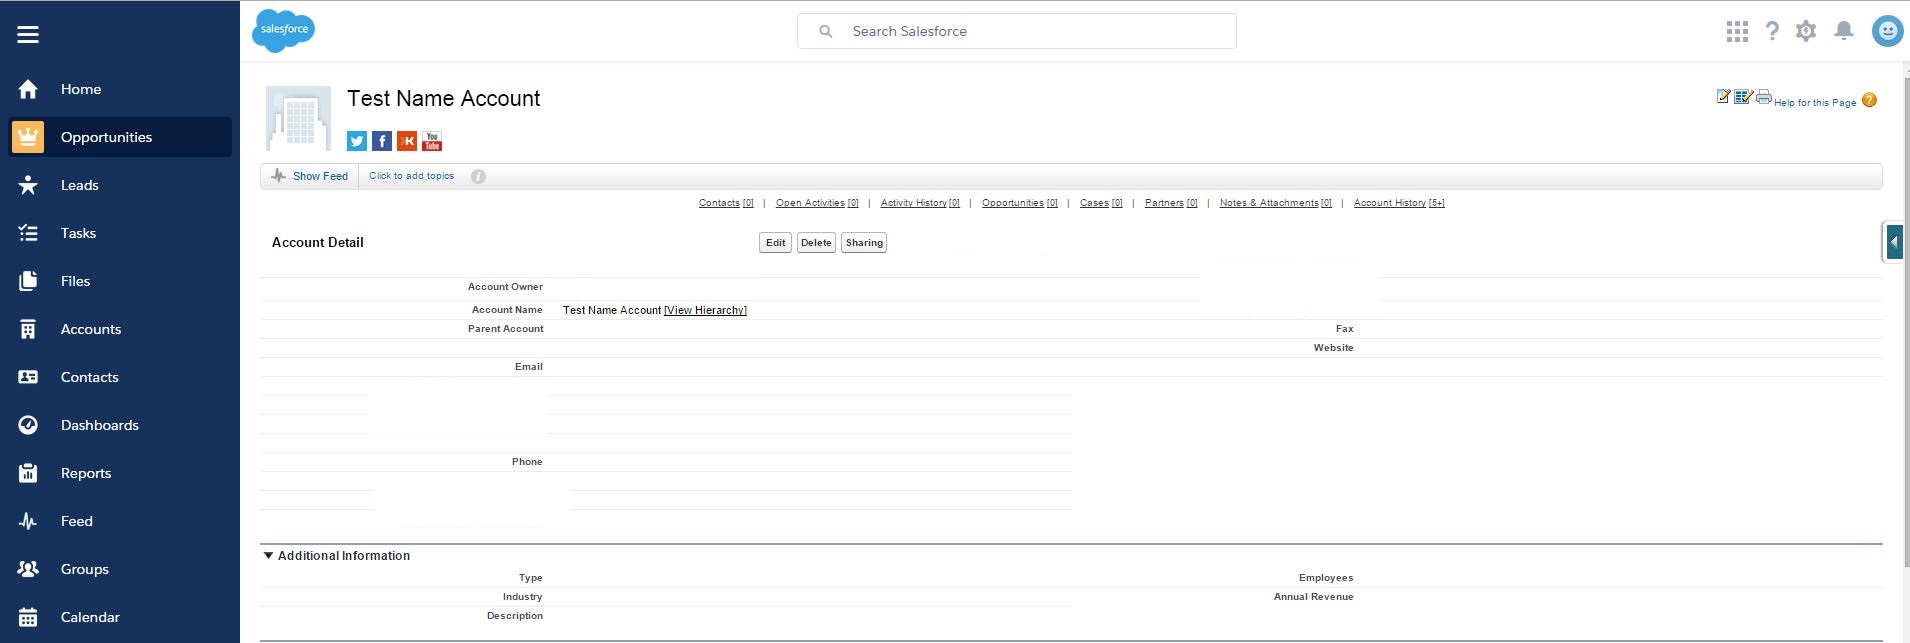Open the notifications bell
The image size is (1910, 643).
[x=1844, y=31]
